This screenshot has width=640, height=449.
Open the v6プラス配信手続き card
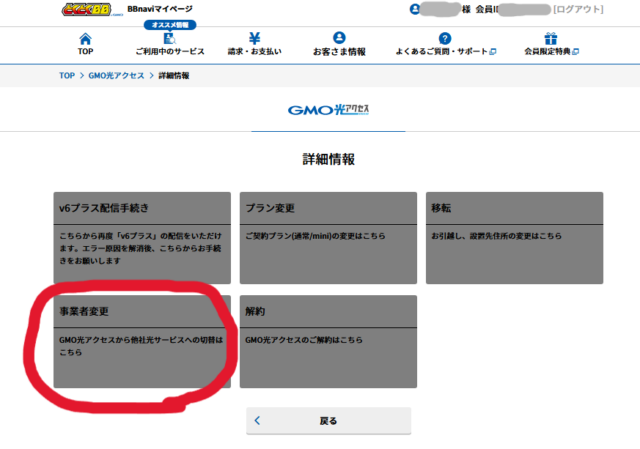(x=142, y=237)
